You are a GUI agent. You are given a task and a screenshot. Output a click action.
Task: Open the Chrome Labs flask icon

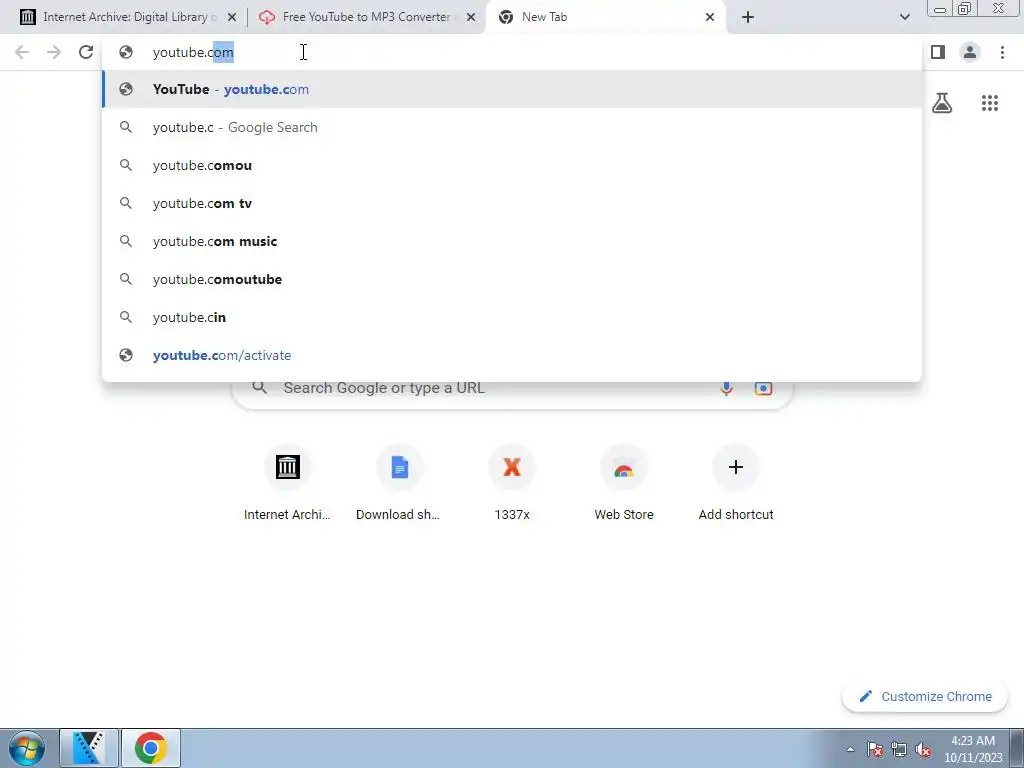942,103
